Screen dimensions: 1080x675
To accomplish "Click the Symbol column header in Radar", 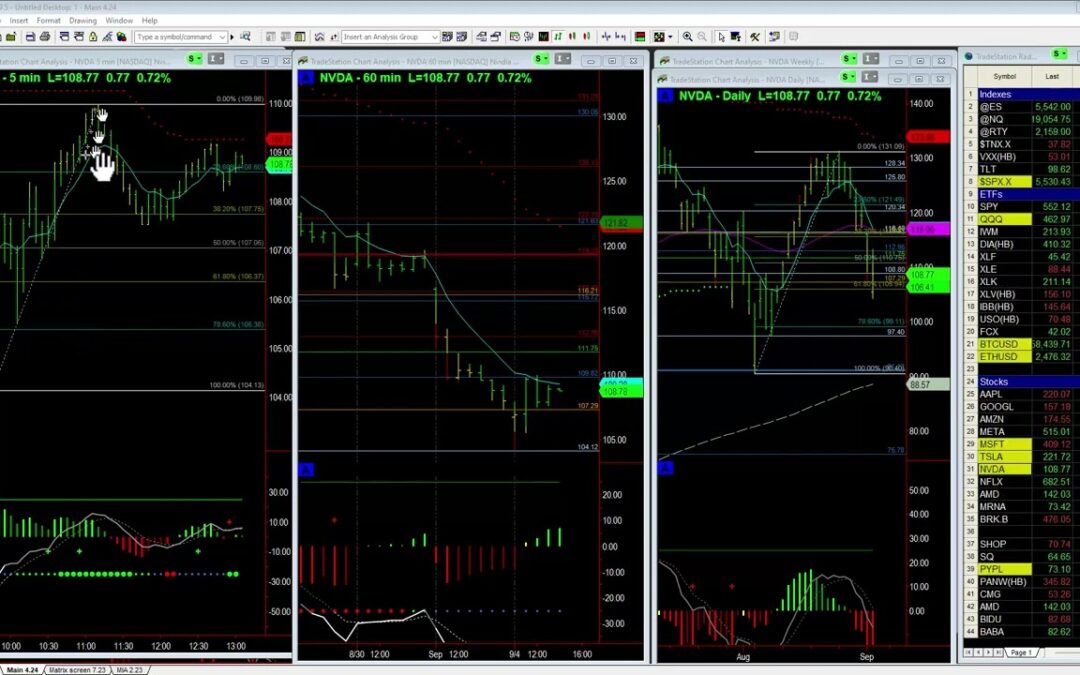I will pos(1004,76).
